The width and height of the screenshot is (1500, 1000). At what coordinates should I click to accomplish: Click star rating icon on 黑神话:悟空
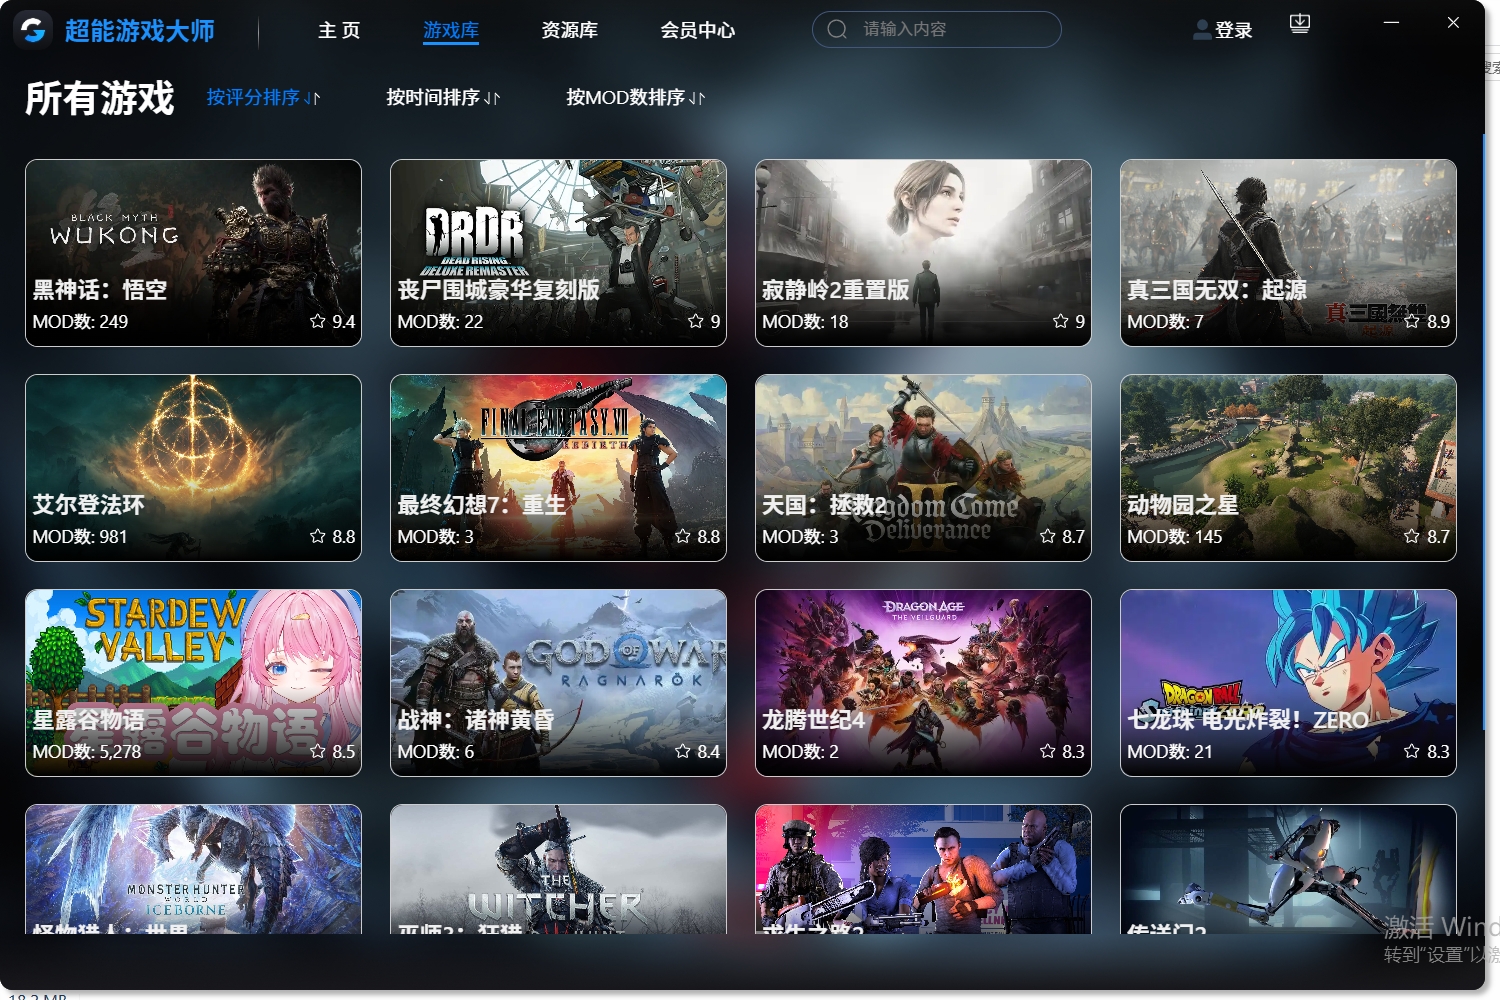click(318, 321)
